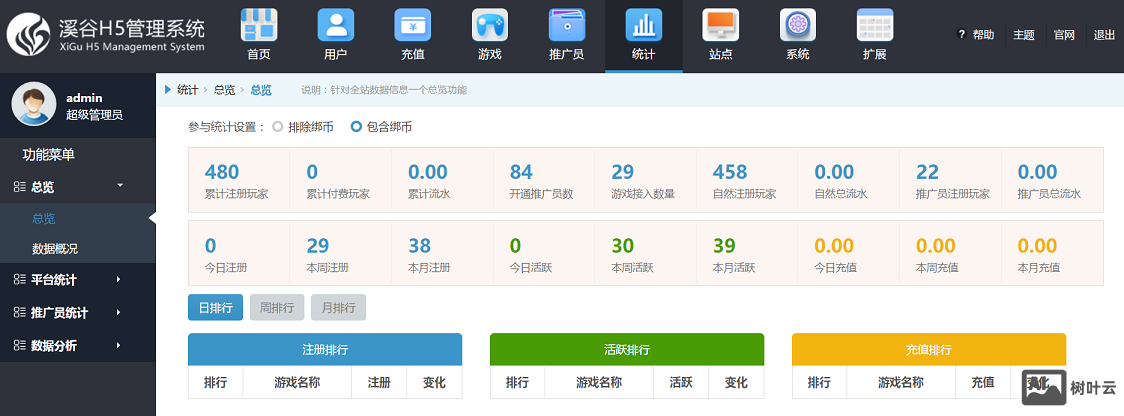Click the 功能菜单 sidebar heading
This screenshot has height=416, width=1124.
coord(49,154)
